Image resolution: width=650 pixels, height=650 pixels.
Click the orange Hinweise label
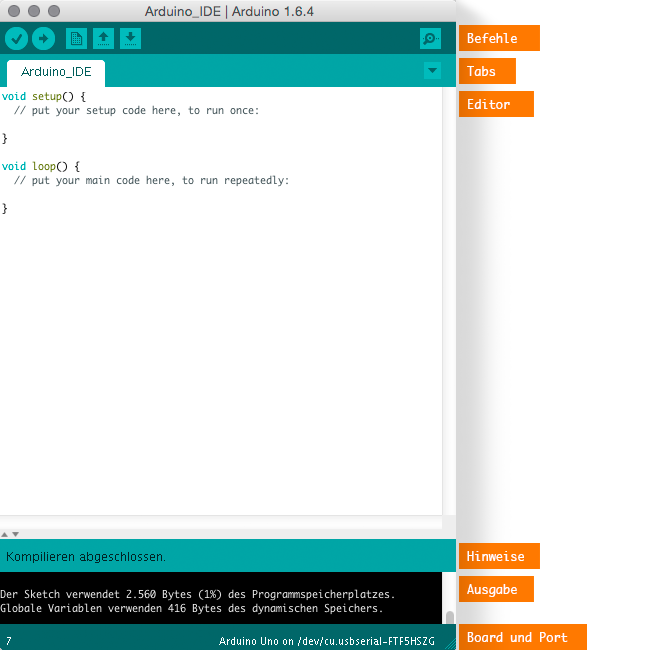click(499, 556)
